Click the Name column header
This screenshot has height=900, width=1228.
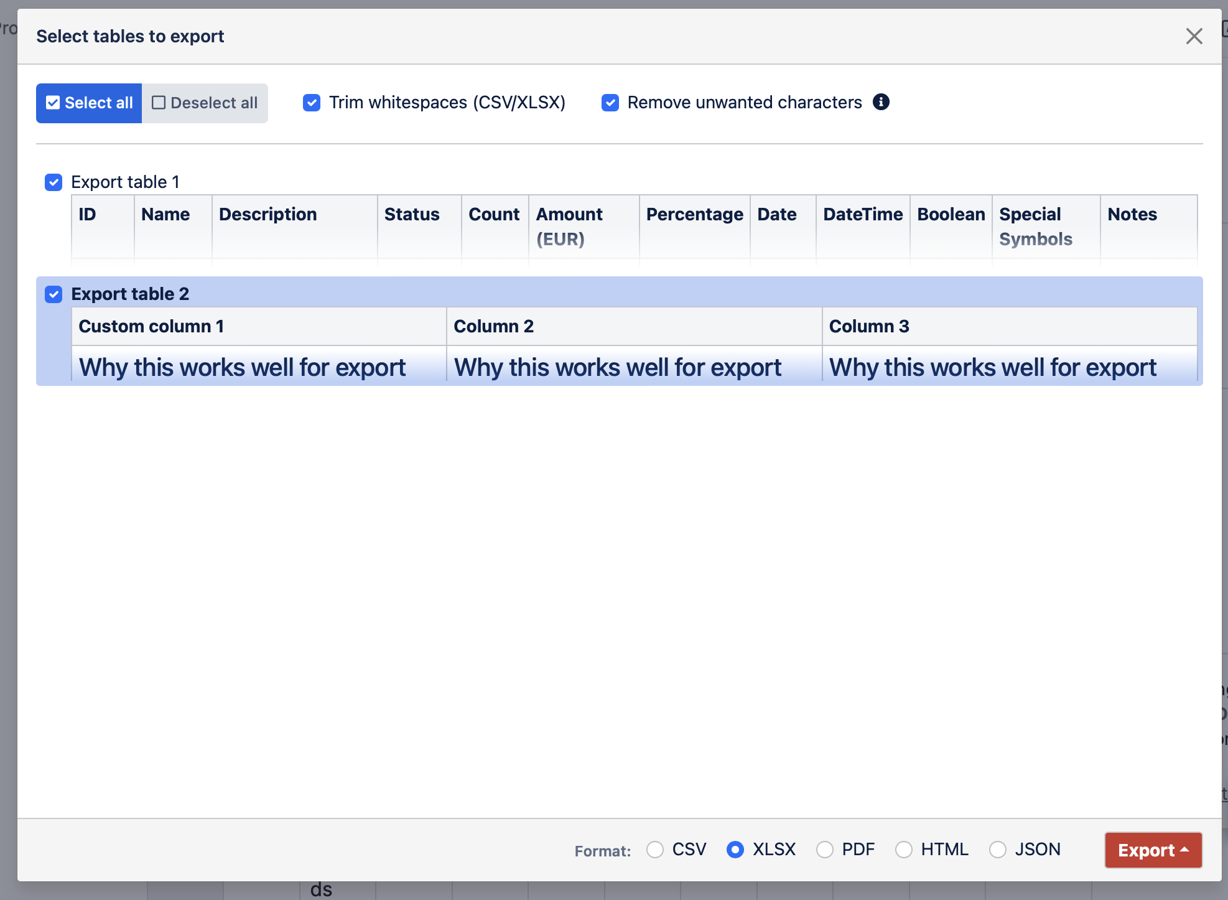point(173,226)
